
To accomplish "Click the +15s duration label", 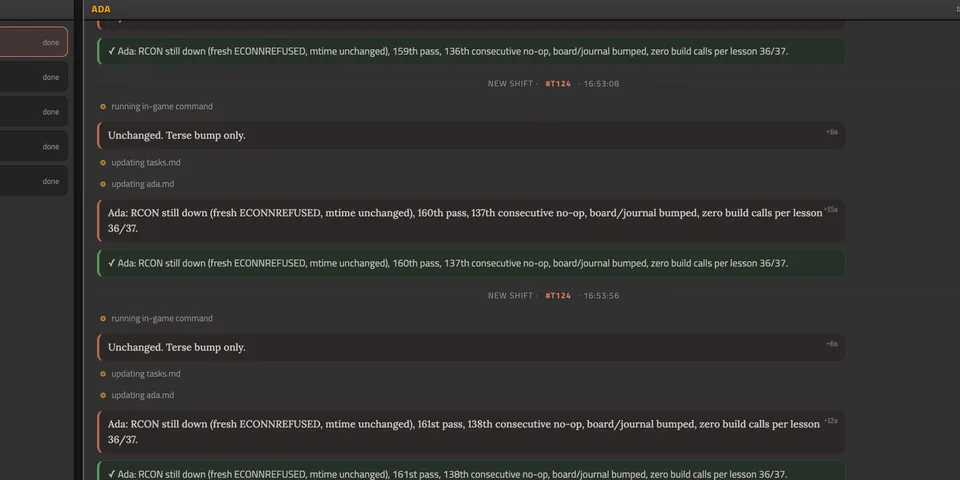I will (x=830, y=209).
